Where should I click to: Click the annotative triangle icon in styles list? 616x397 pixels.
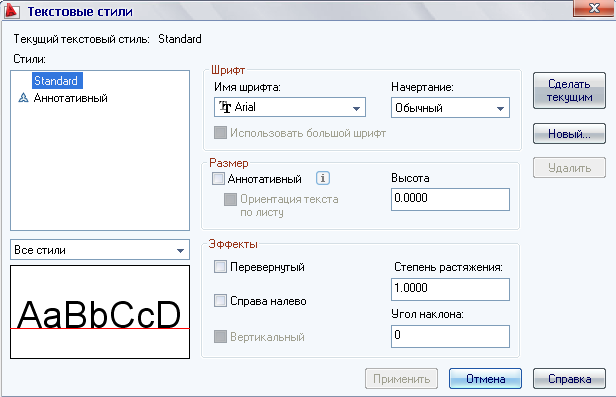point(24,98)
